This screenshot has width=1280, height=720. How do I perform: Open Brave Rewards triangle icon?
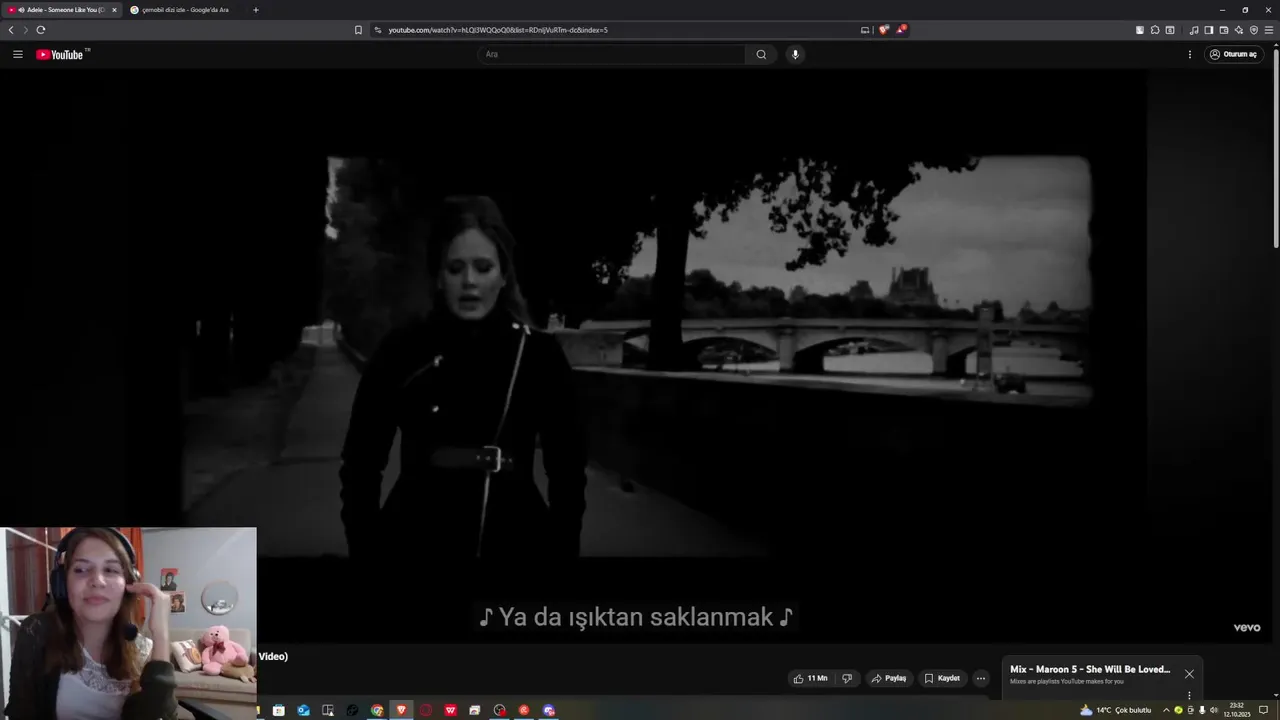(901, 30)
